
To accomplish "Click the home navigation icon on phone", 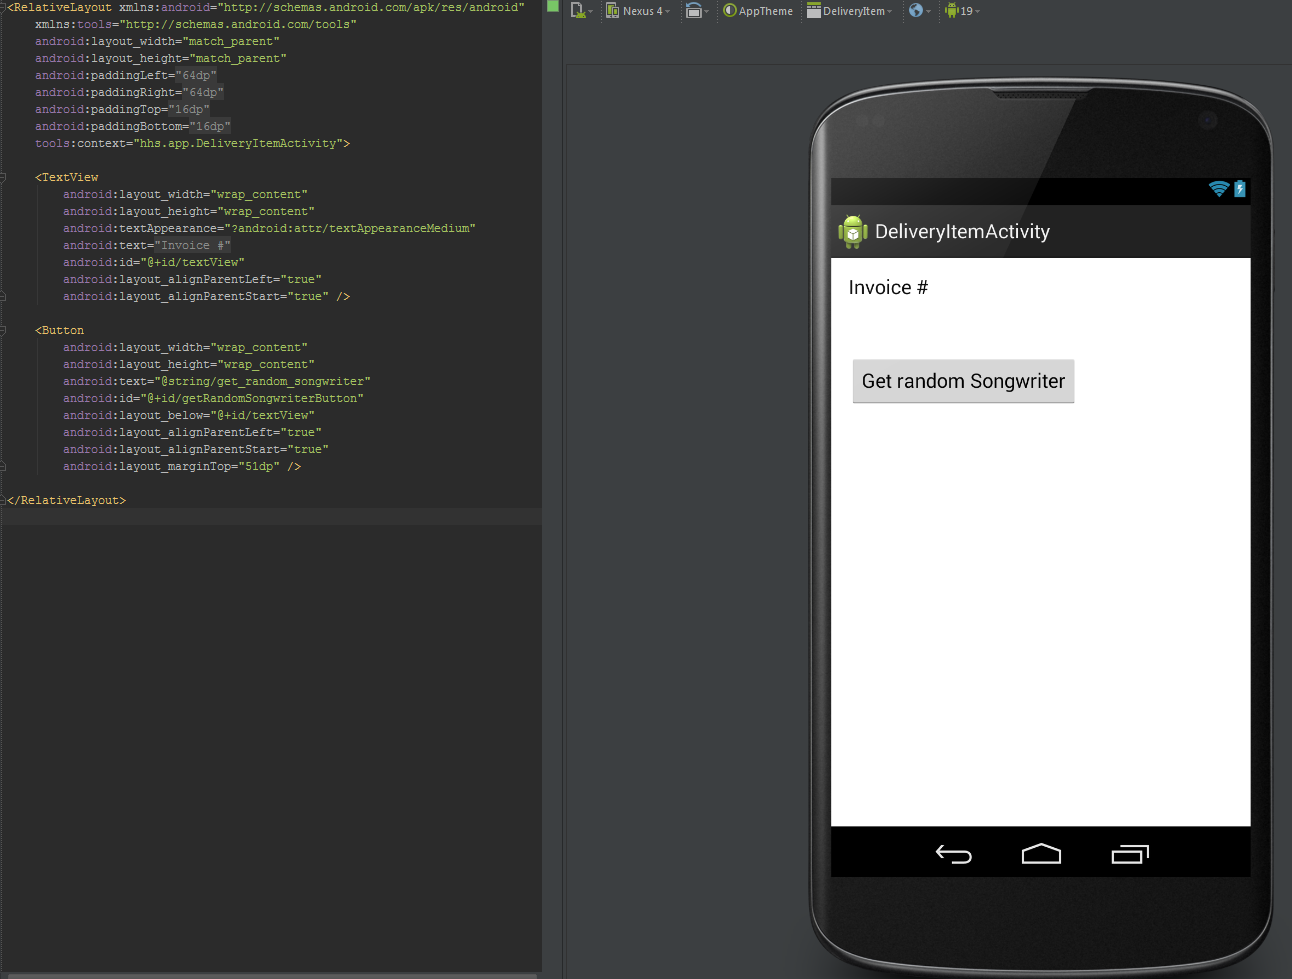I will pos(1041,854).
